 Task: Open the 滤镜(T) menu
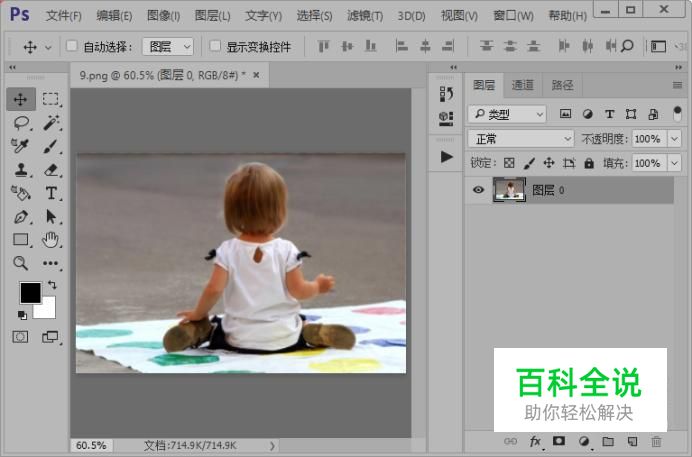pyautogui.click(x=365, y=16)
